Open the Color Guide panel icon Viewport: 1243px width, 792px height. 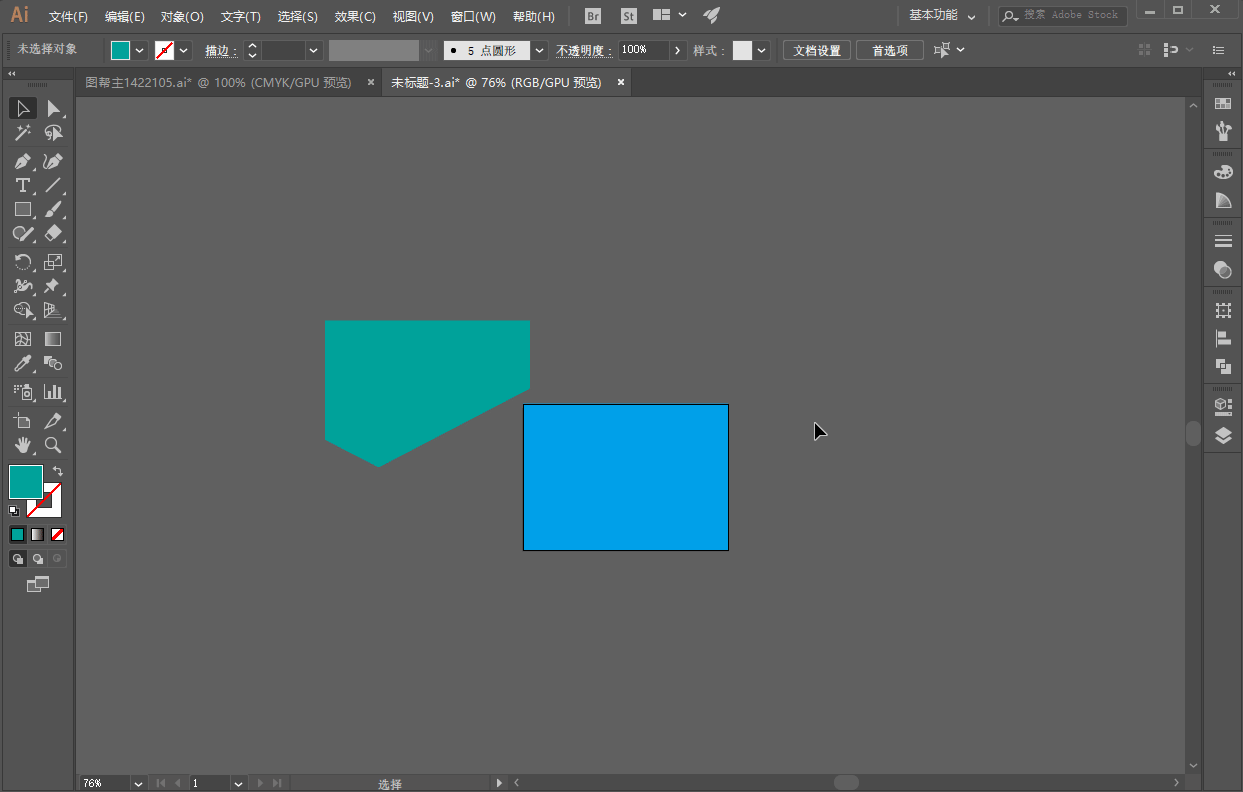1222,200
